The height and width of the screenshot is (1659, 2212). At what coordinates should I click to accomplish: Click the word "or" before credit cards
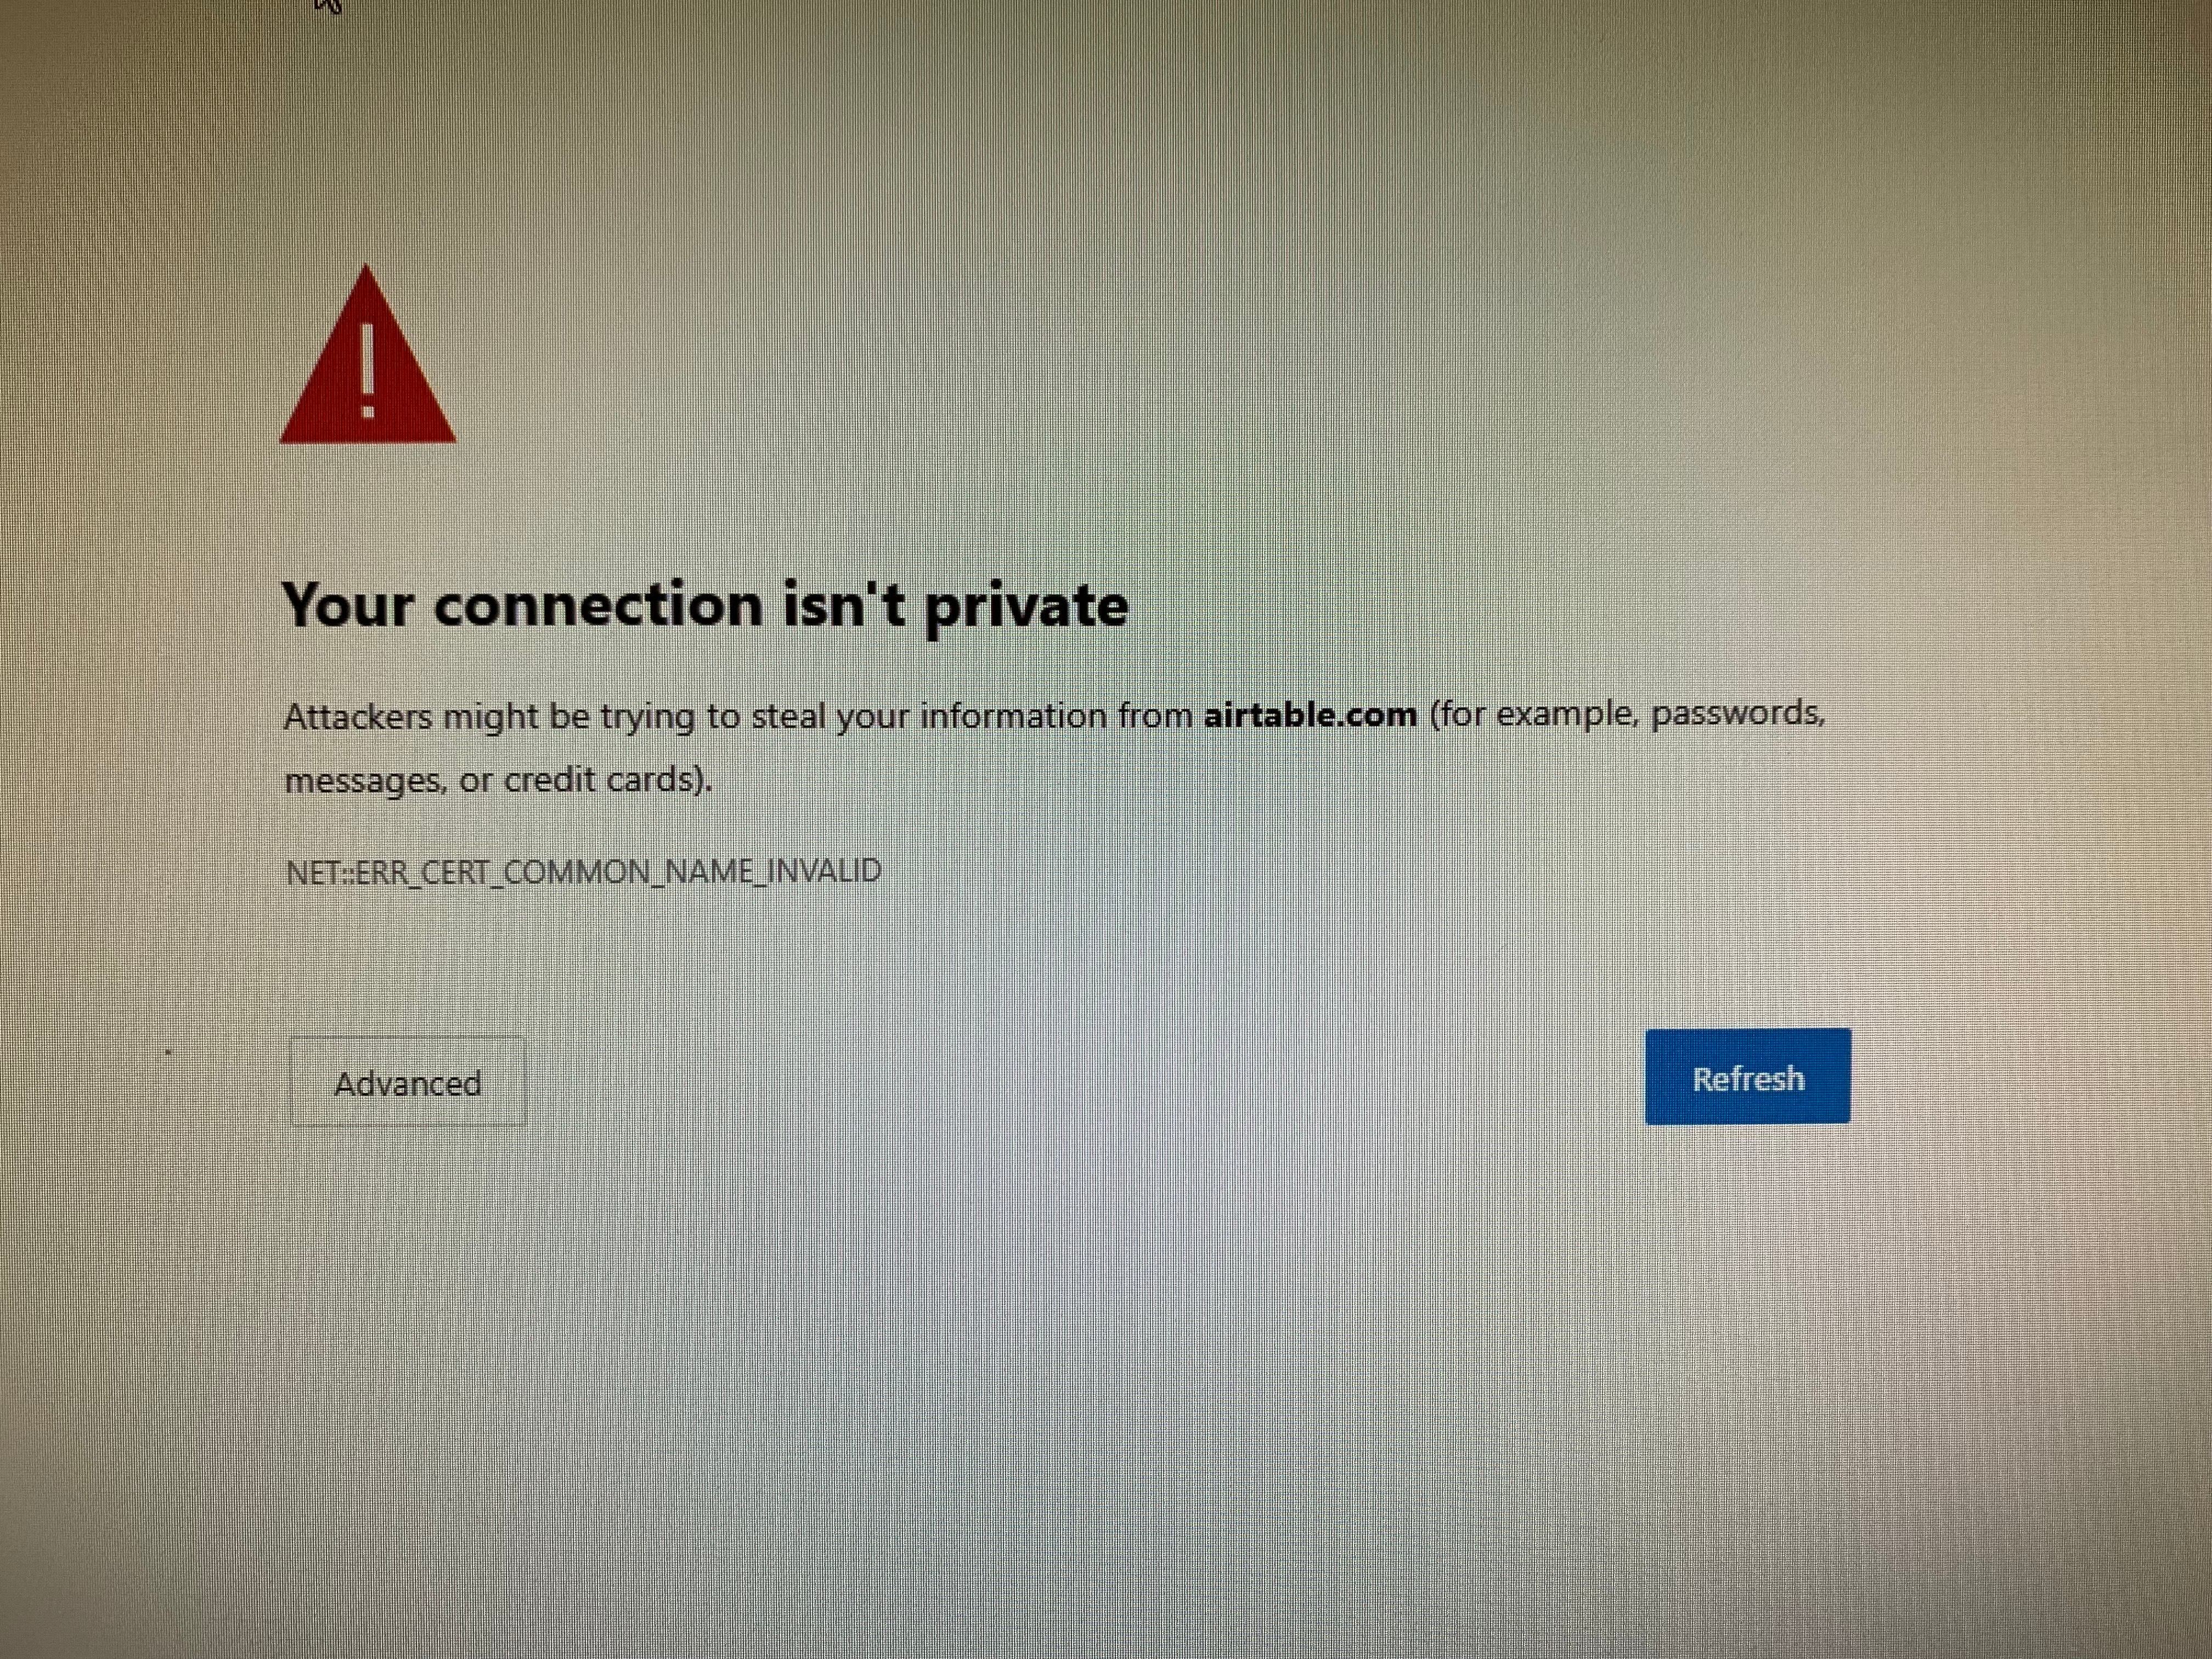(x=475, y=781)
